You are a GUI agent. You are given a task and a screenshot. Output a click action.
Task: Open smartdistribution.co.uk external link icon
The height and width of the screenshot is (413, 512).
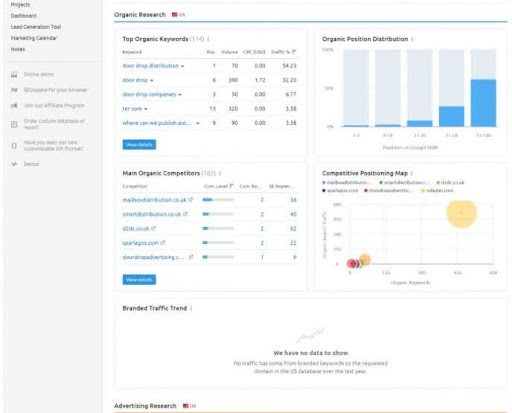[186, 214]
